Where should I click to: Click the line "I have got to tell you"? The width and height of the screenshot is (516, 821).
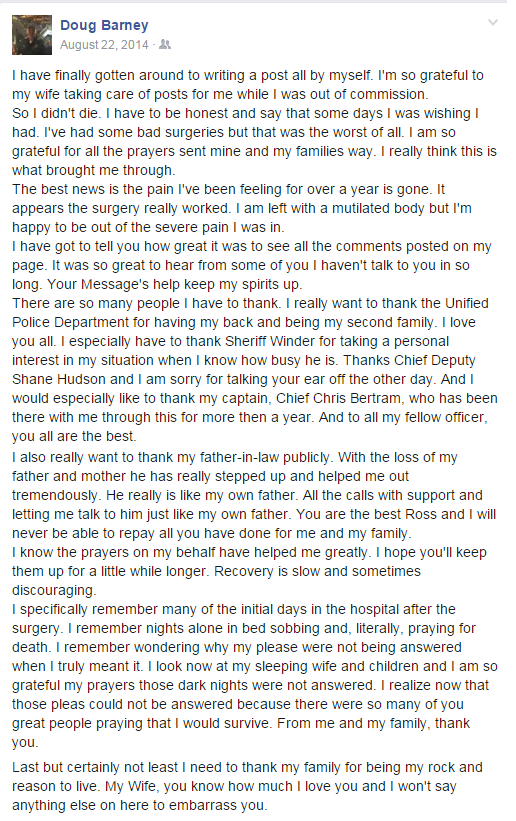251,247
